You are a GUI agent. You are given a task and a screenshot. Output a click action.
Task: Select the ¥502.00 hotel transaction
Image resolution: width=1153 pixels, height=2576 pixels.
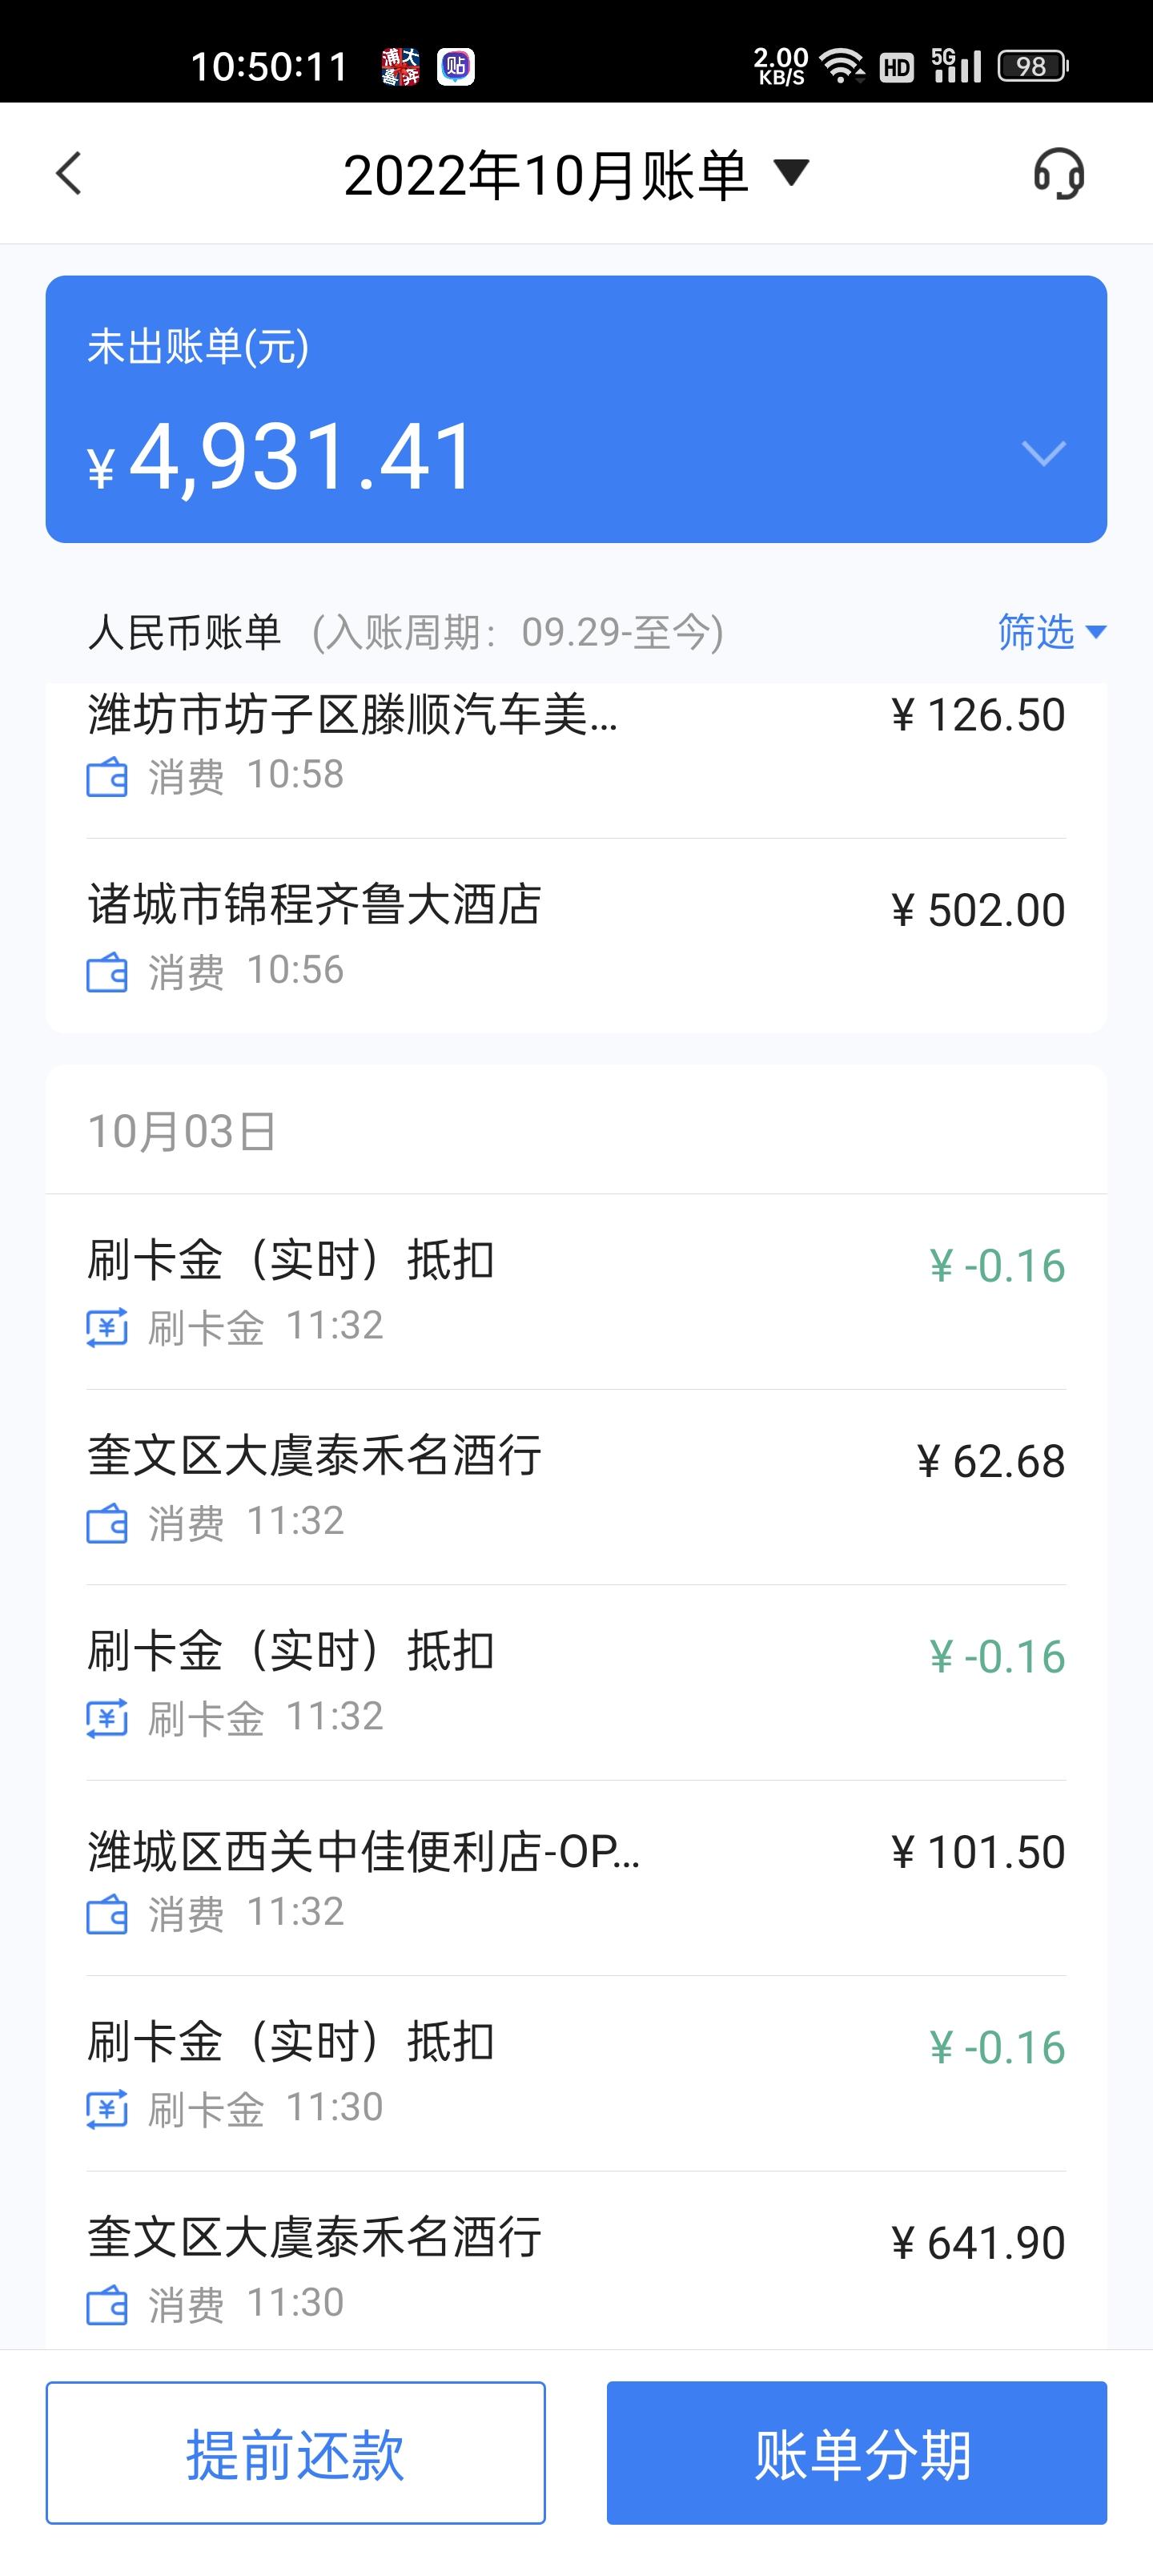(x=576, y=936)
